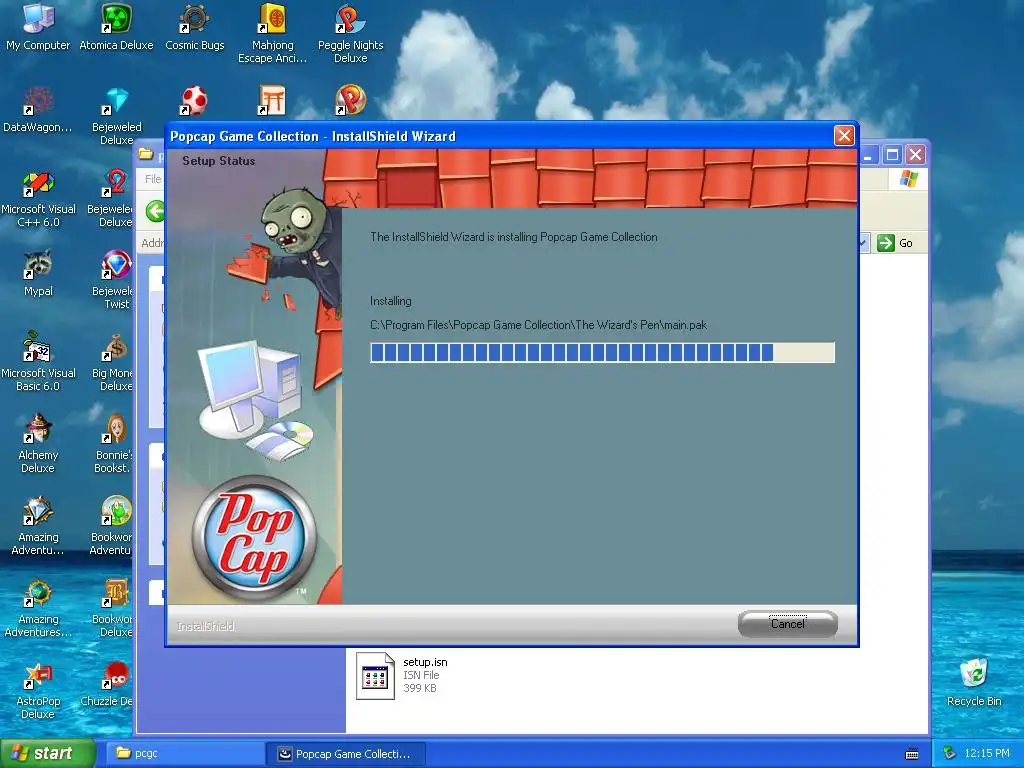Click the red ball game desktop icon
The width and height of the screenshot is (1024, 768).
(194, 101)
